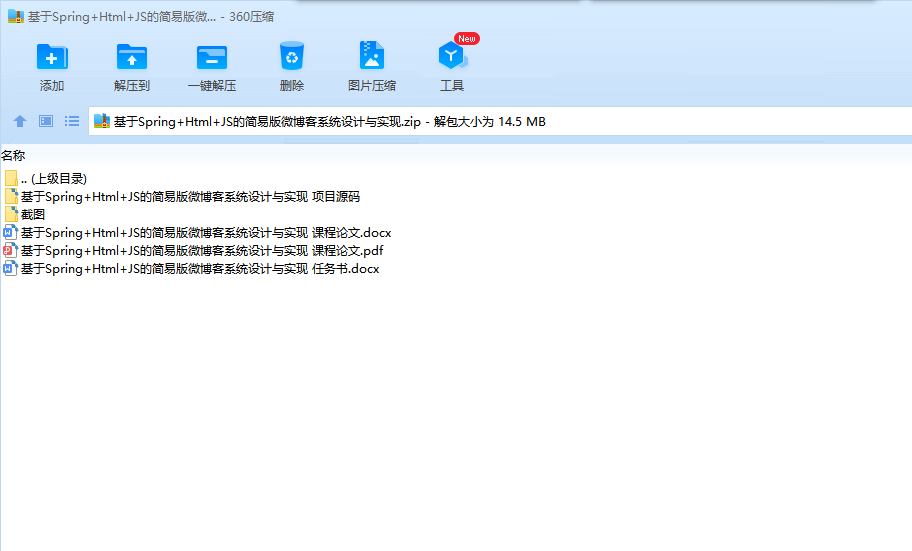Click the PDF icon of 课程论文.pdf
This screenshot has height=551, width=912.
tap(10, 251)
